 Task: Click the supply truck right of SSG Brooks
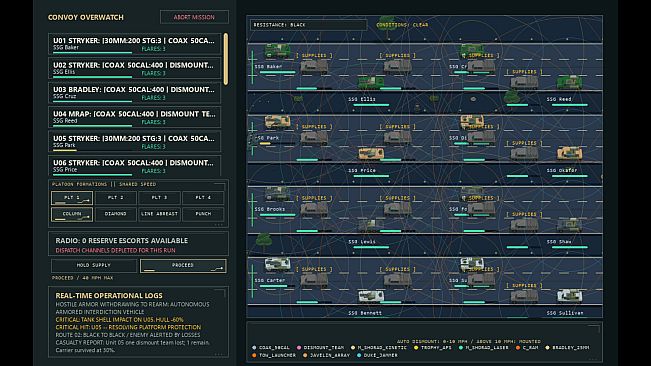click(x=314, y=209)
